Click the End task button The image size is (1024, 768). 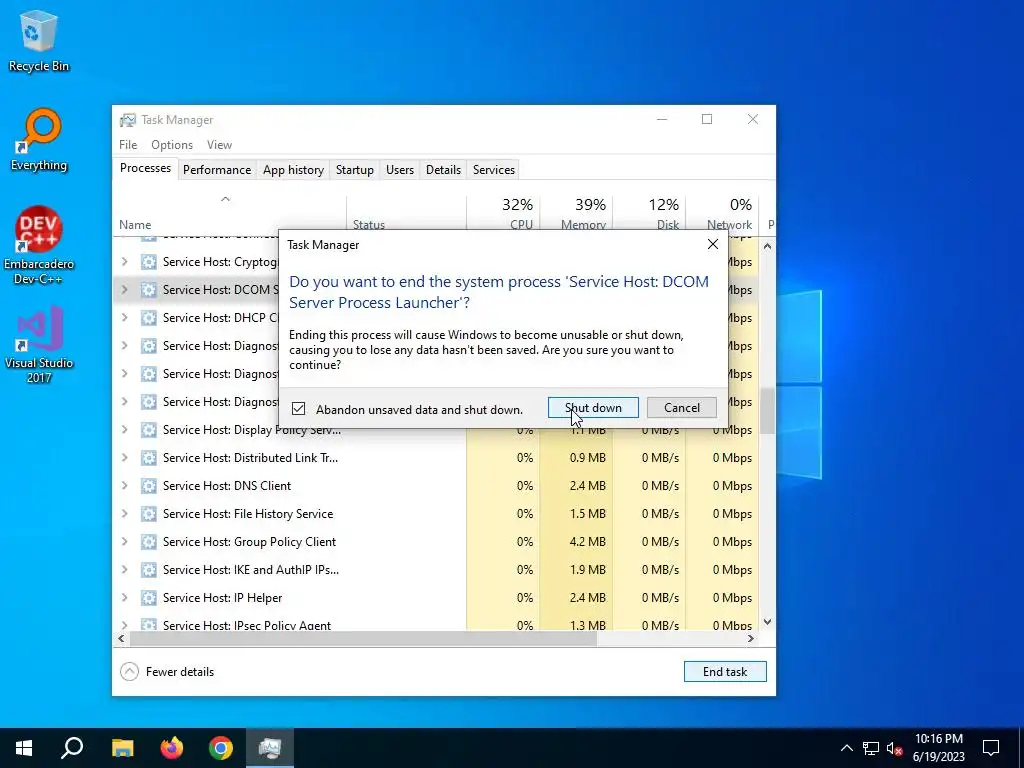click(725, 671)
